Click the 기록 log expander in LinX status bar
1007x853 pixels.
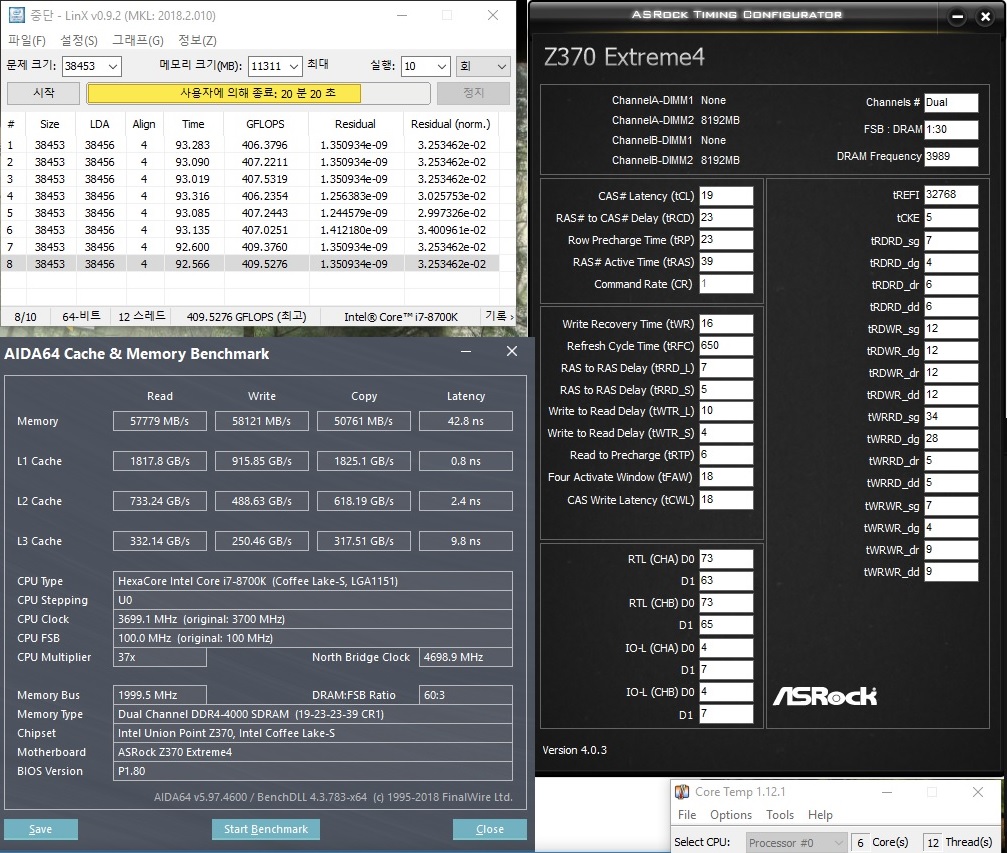pyautogui.click(x=499, y=316)
